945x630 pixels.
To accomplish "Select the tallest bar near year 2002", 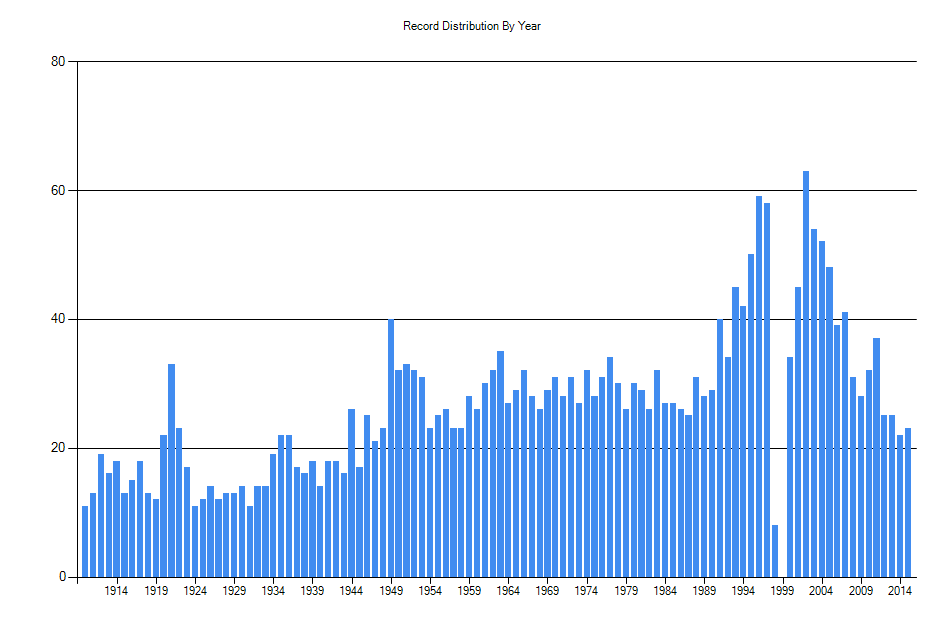I will (806, 374).
